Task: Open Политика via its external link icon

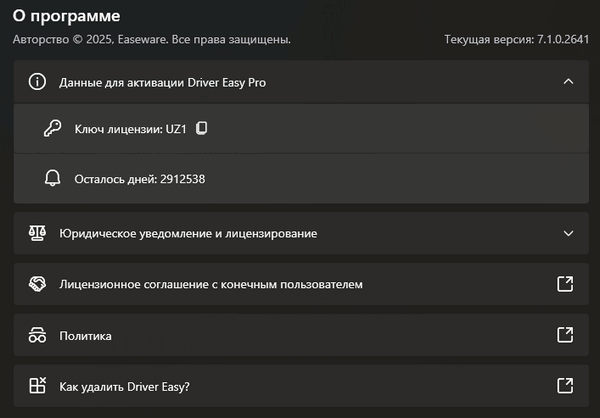Action: (x=565, y=336)
